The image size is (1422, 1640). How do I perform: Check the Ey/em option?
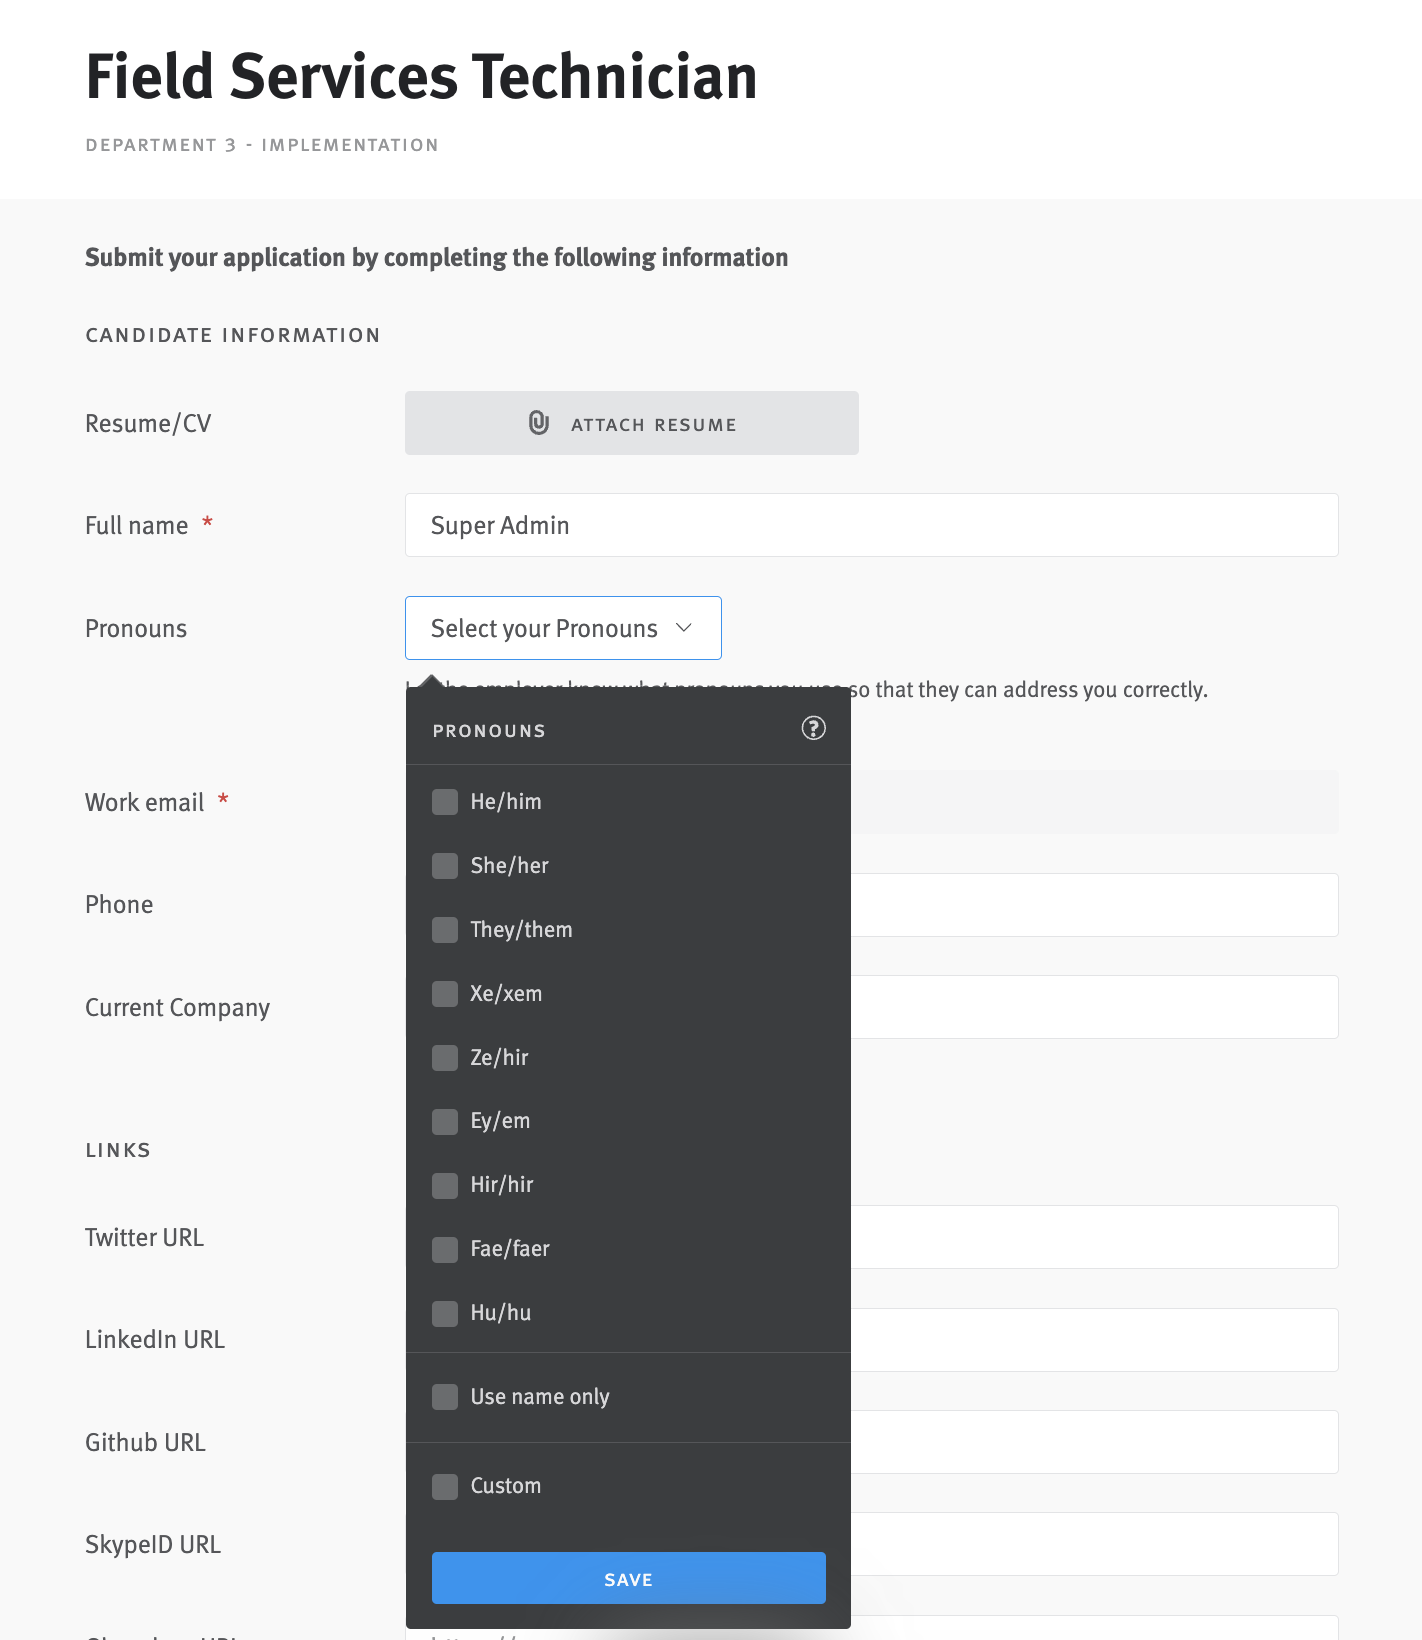445,1122
